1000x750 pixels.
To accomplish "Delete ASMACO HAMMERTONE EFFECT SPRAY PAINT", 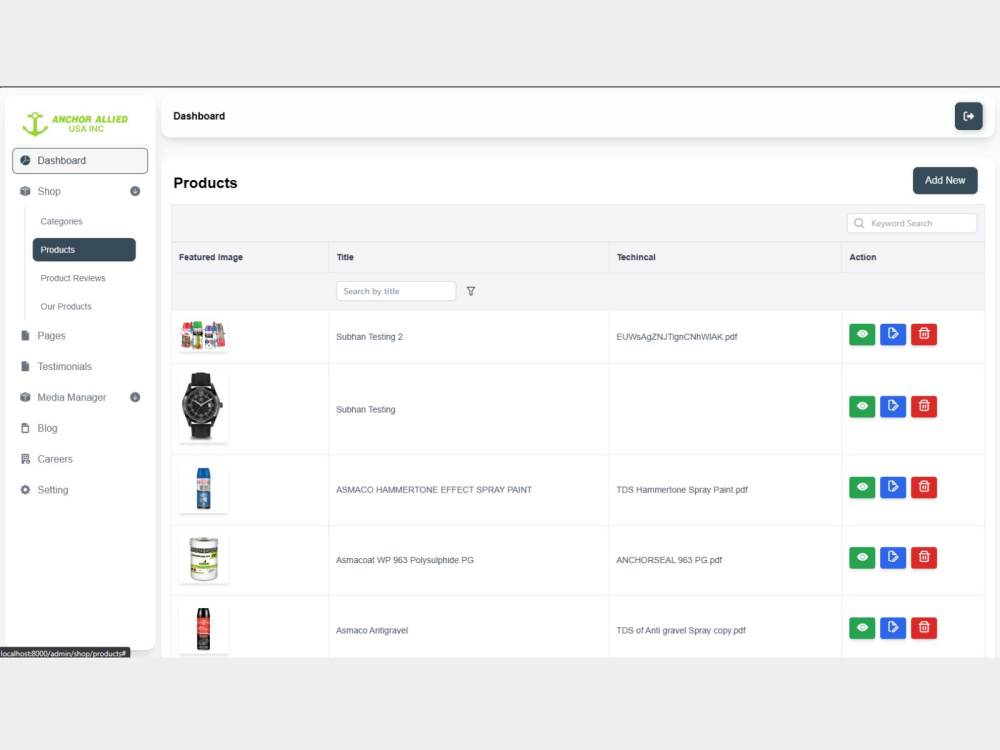I will (x=923, y=487).
